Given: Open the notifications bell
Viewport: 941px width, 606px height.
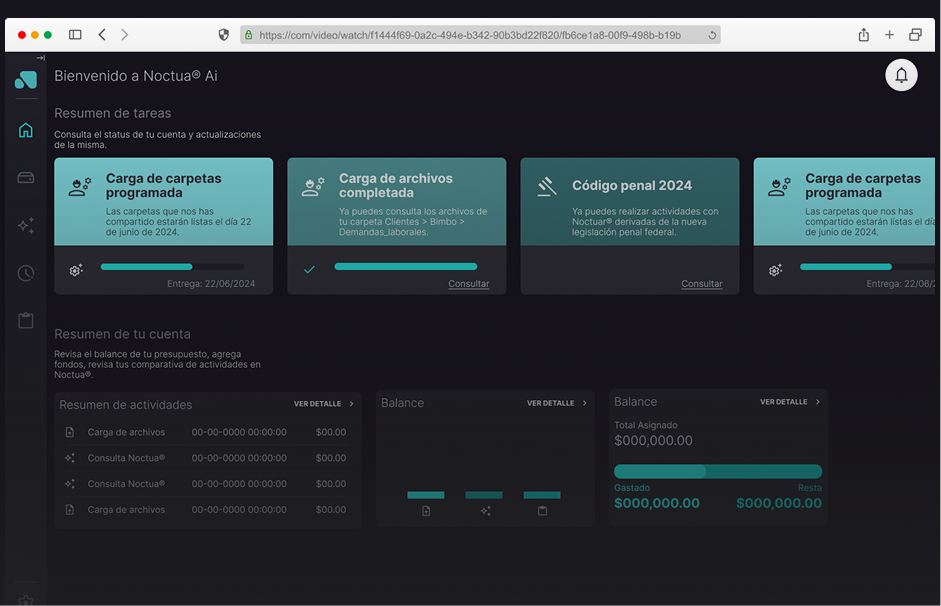Looking at the screenshot, I should coord(901,76).
